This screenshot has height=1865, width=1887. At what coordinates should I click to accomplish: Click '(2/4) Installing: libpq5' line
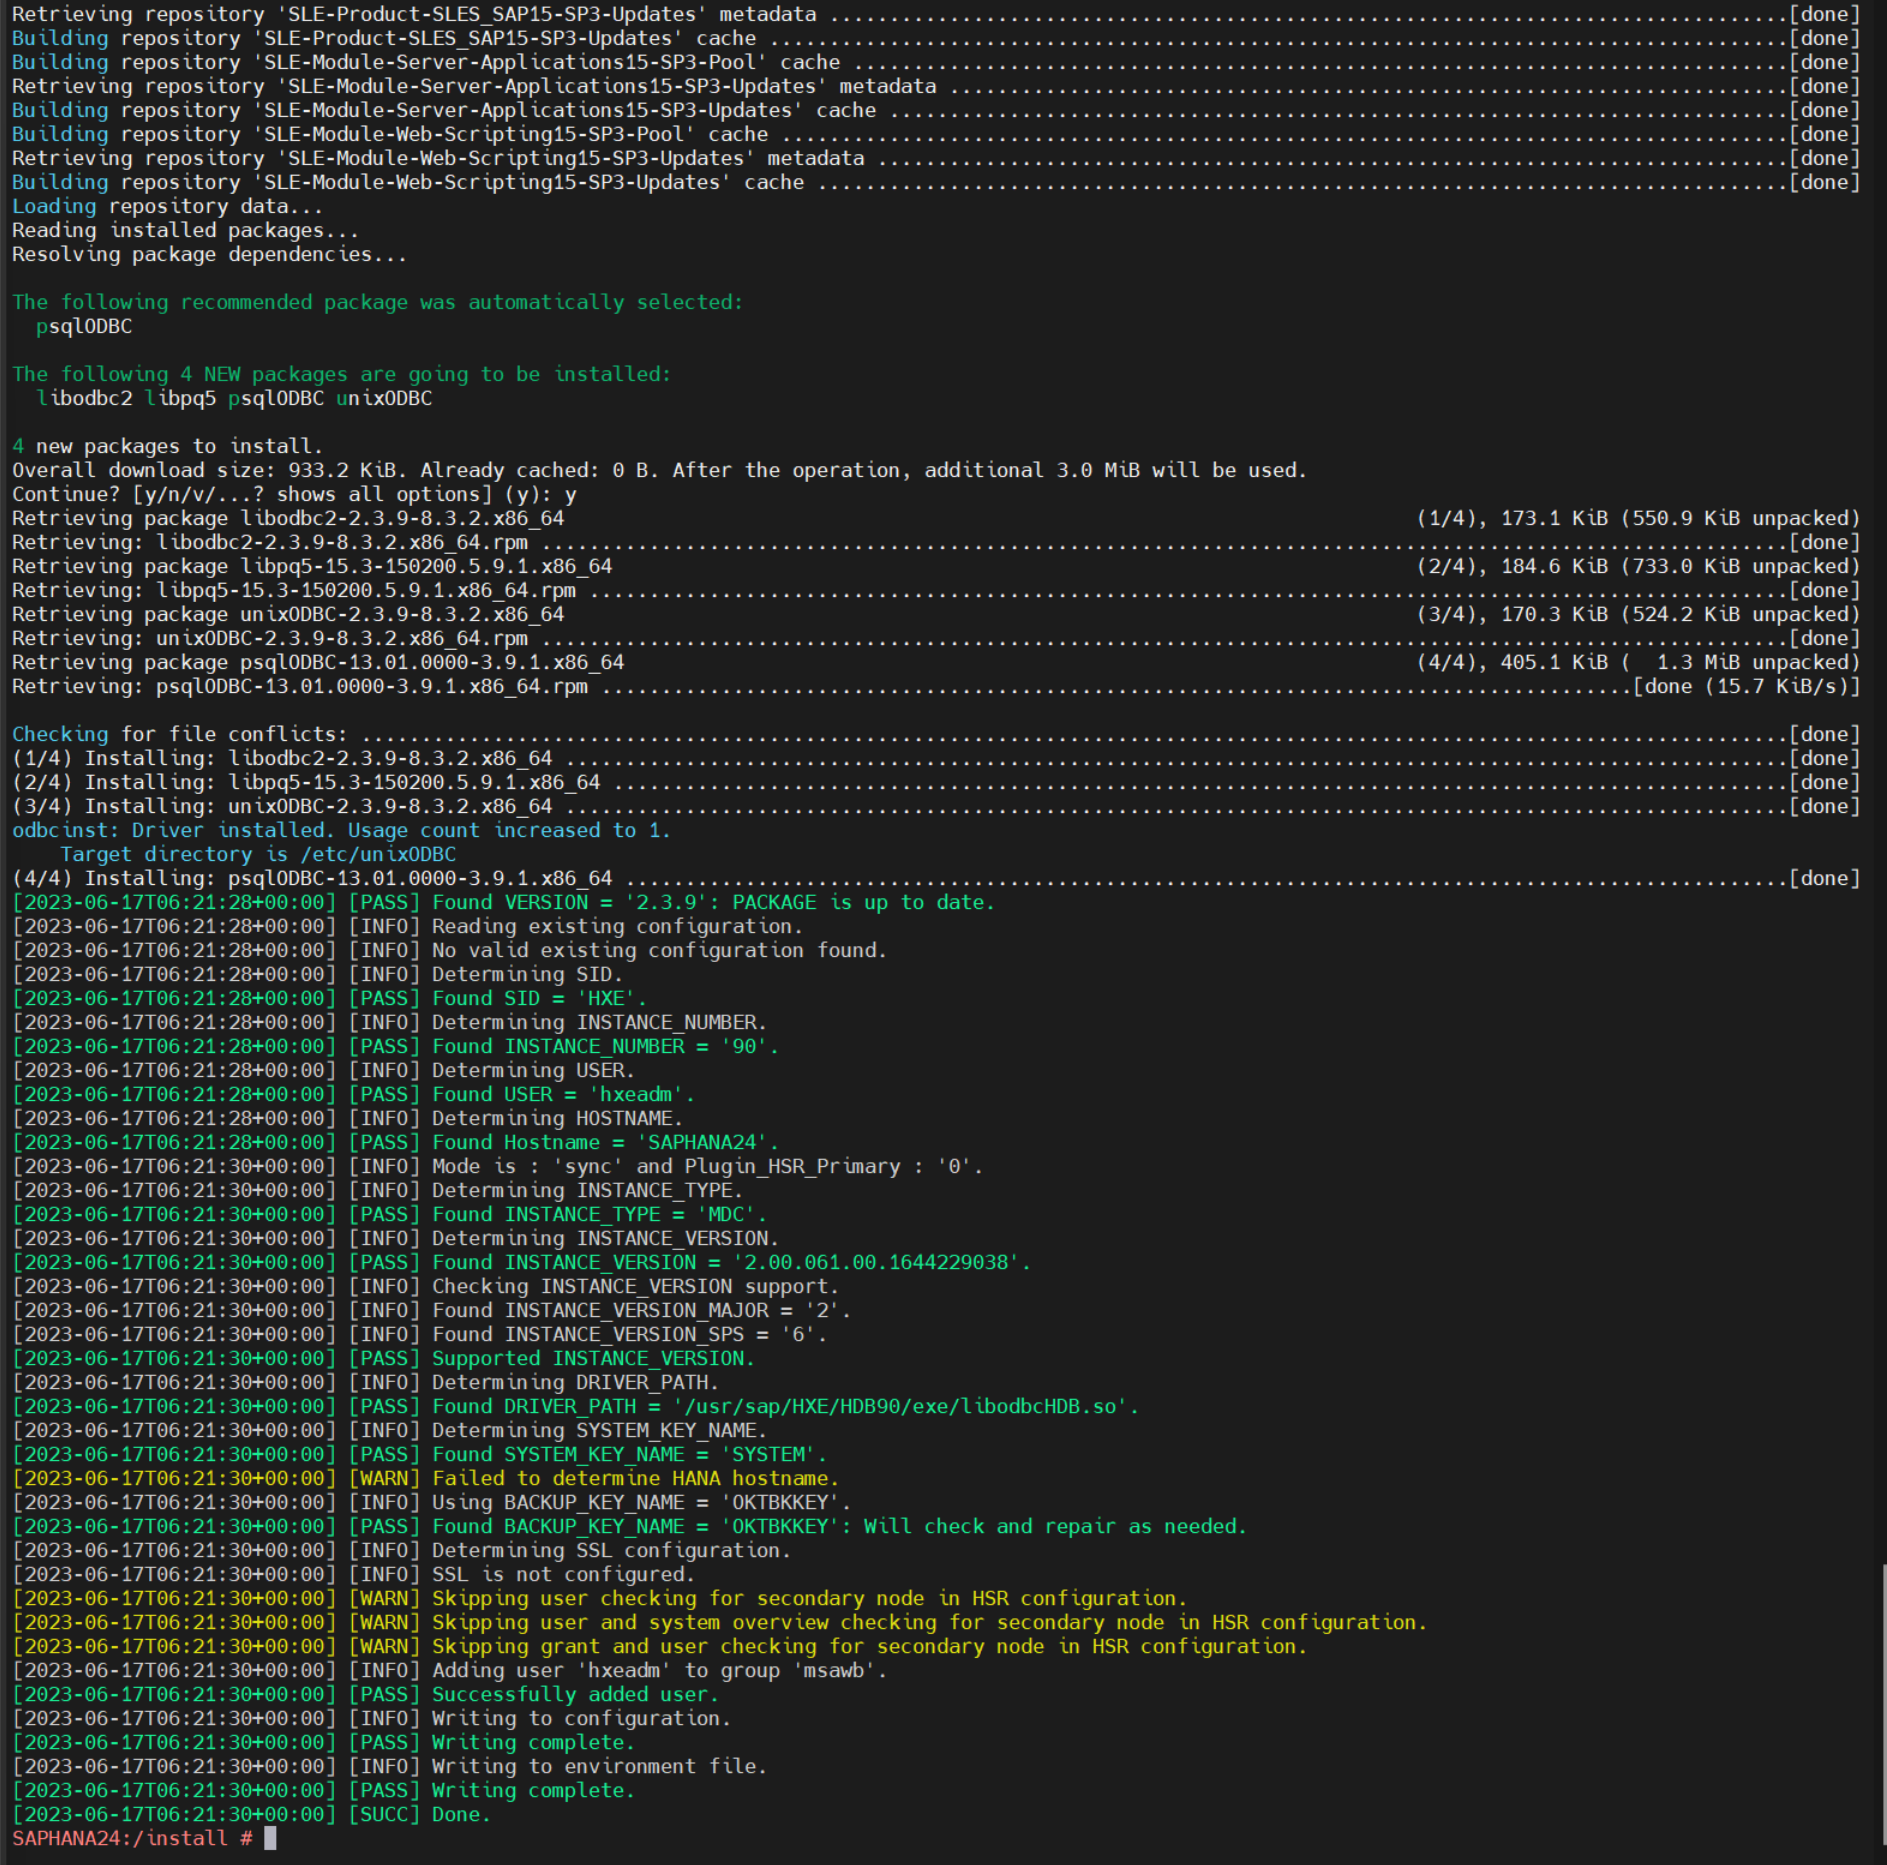pos(936,782)
